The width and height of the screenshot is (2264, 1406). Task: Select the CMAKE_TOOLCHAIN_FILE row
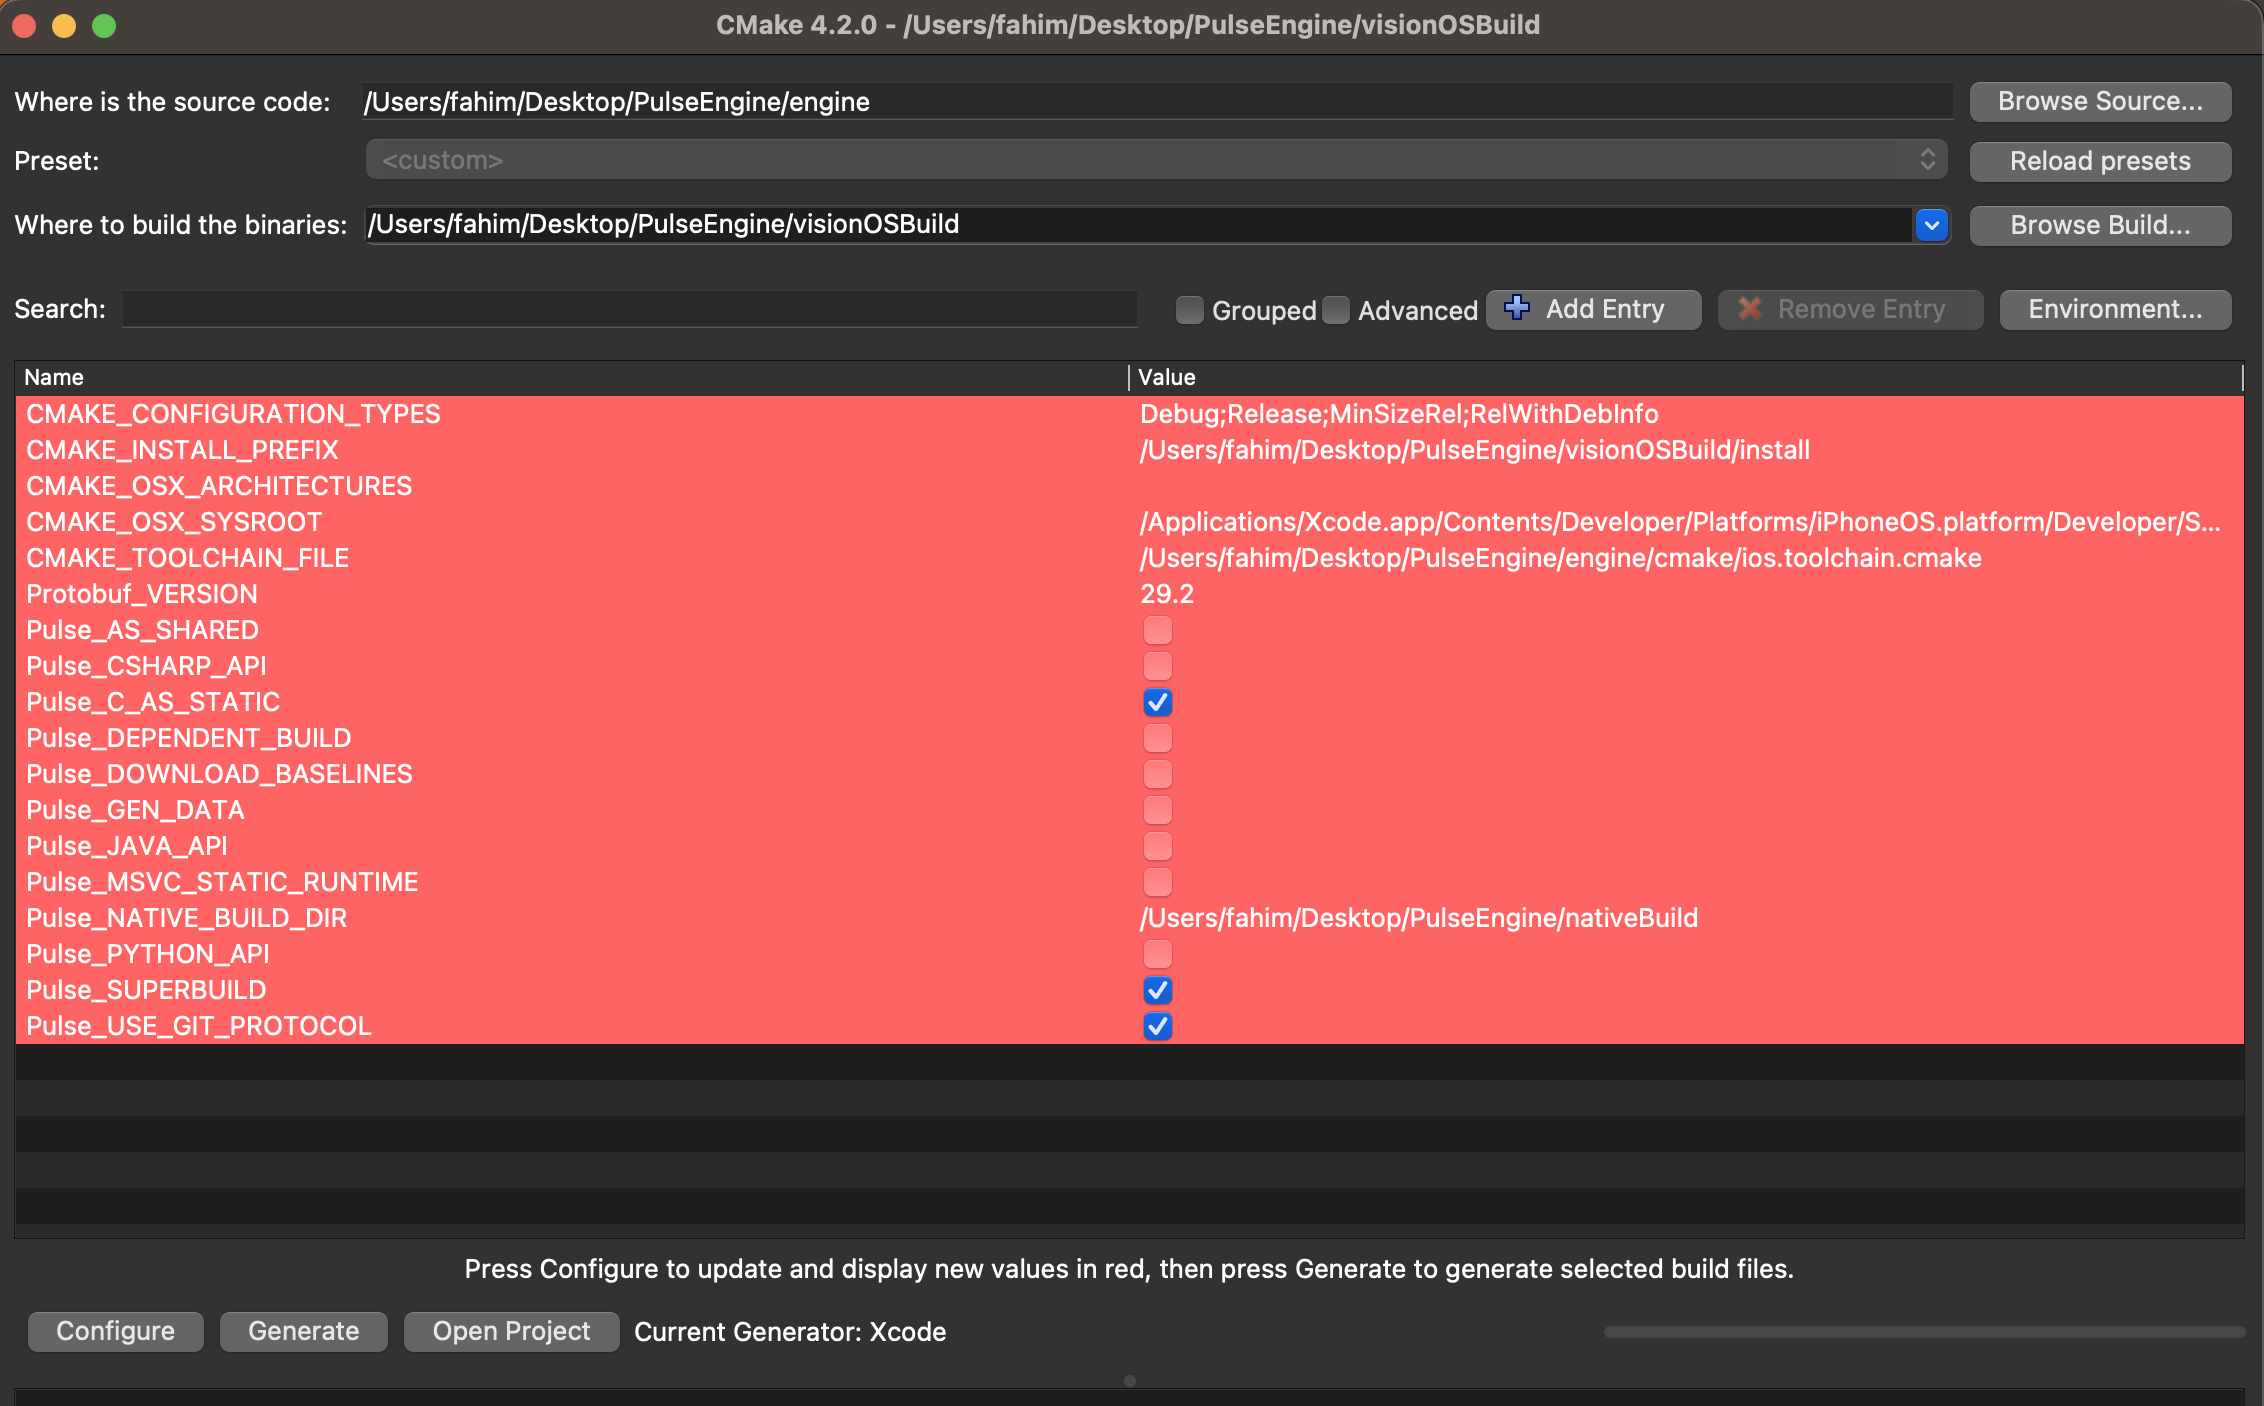(187, 558)
